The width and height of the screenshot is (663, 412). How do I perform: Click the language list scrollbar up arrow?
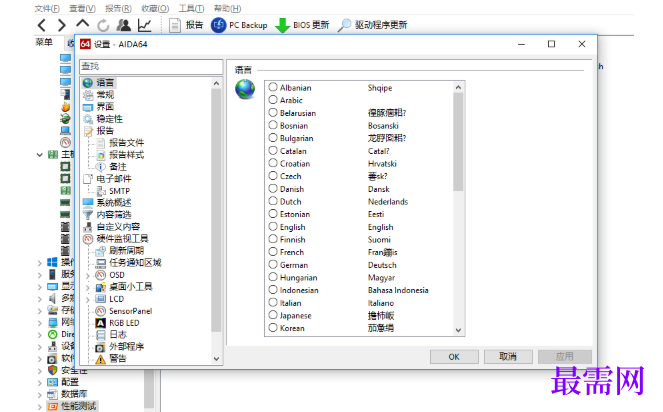click(x=458, y=87)
